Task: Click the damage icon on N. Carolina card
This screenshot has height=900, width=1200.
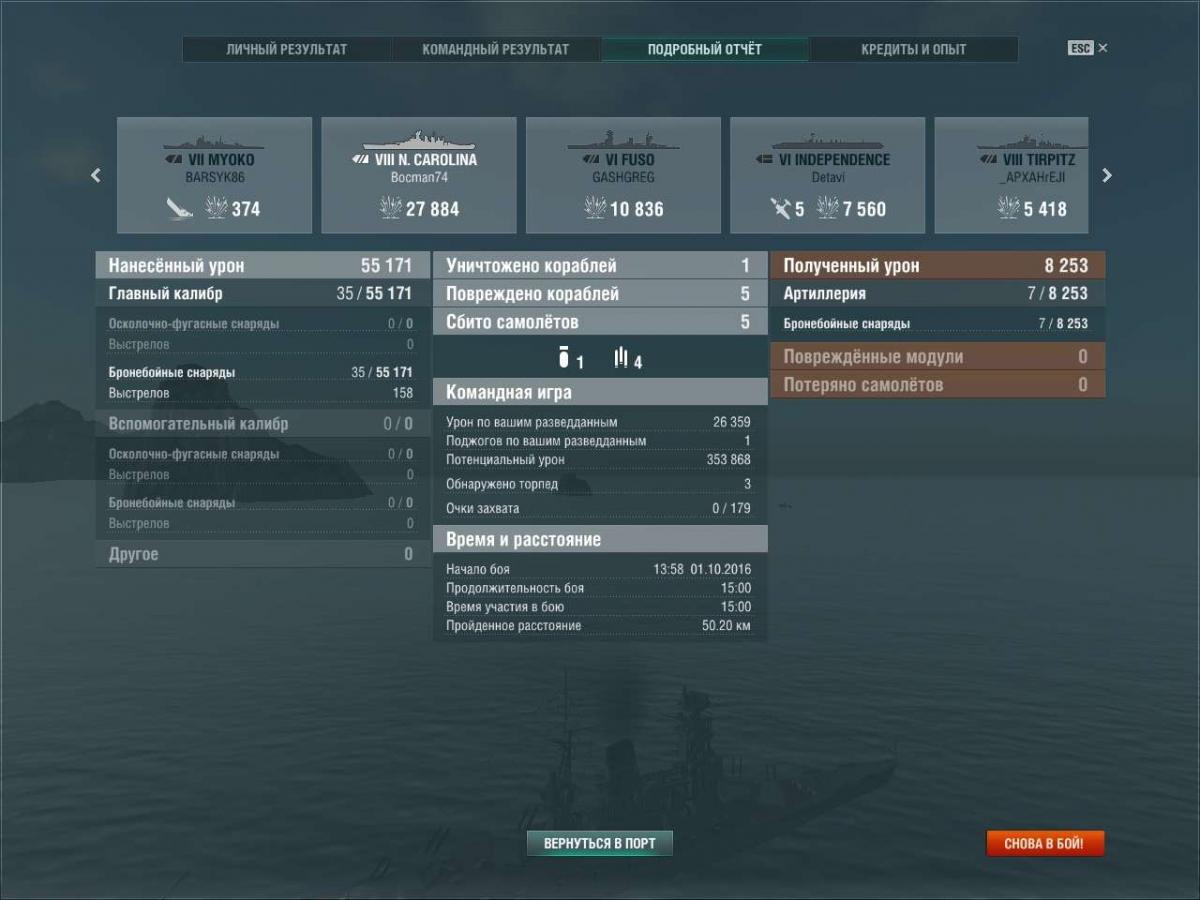Action: 390,208
